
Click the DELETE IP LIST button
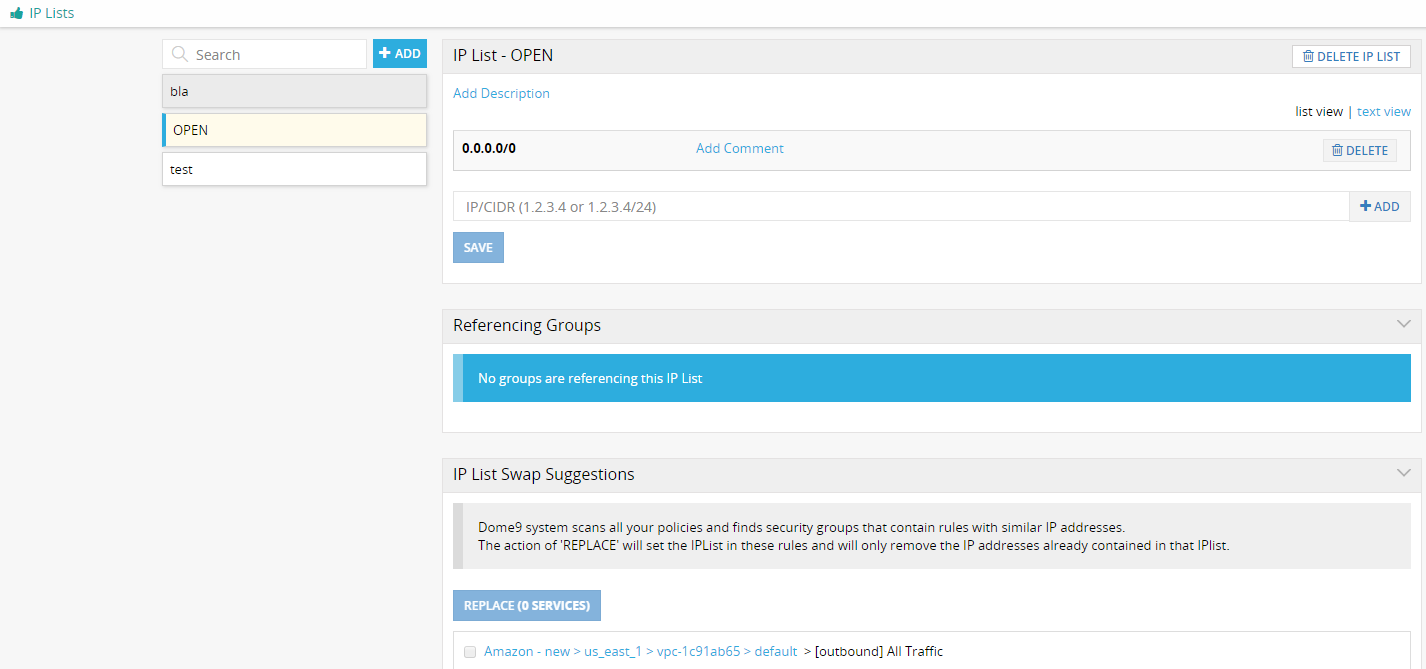1351,56
